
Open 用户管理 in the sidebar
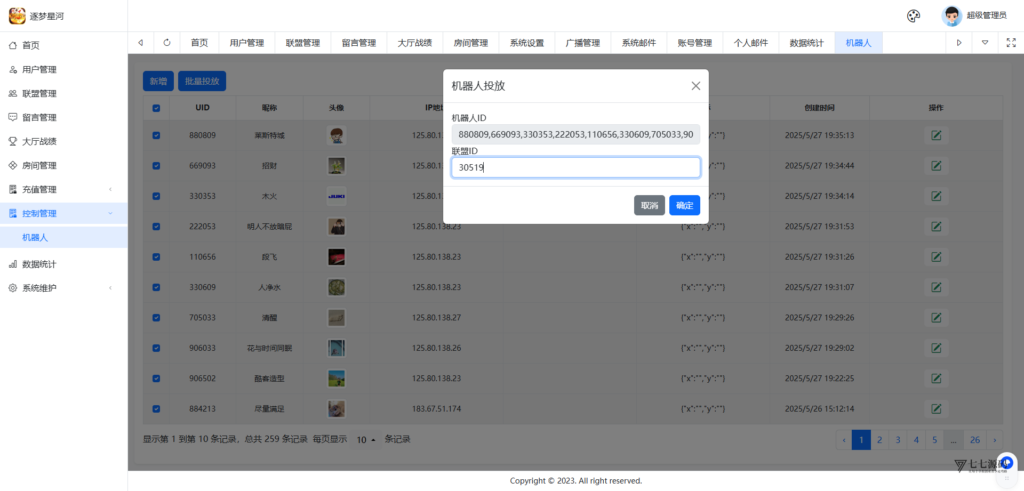pos(63,69)
